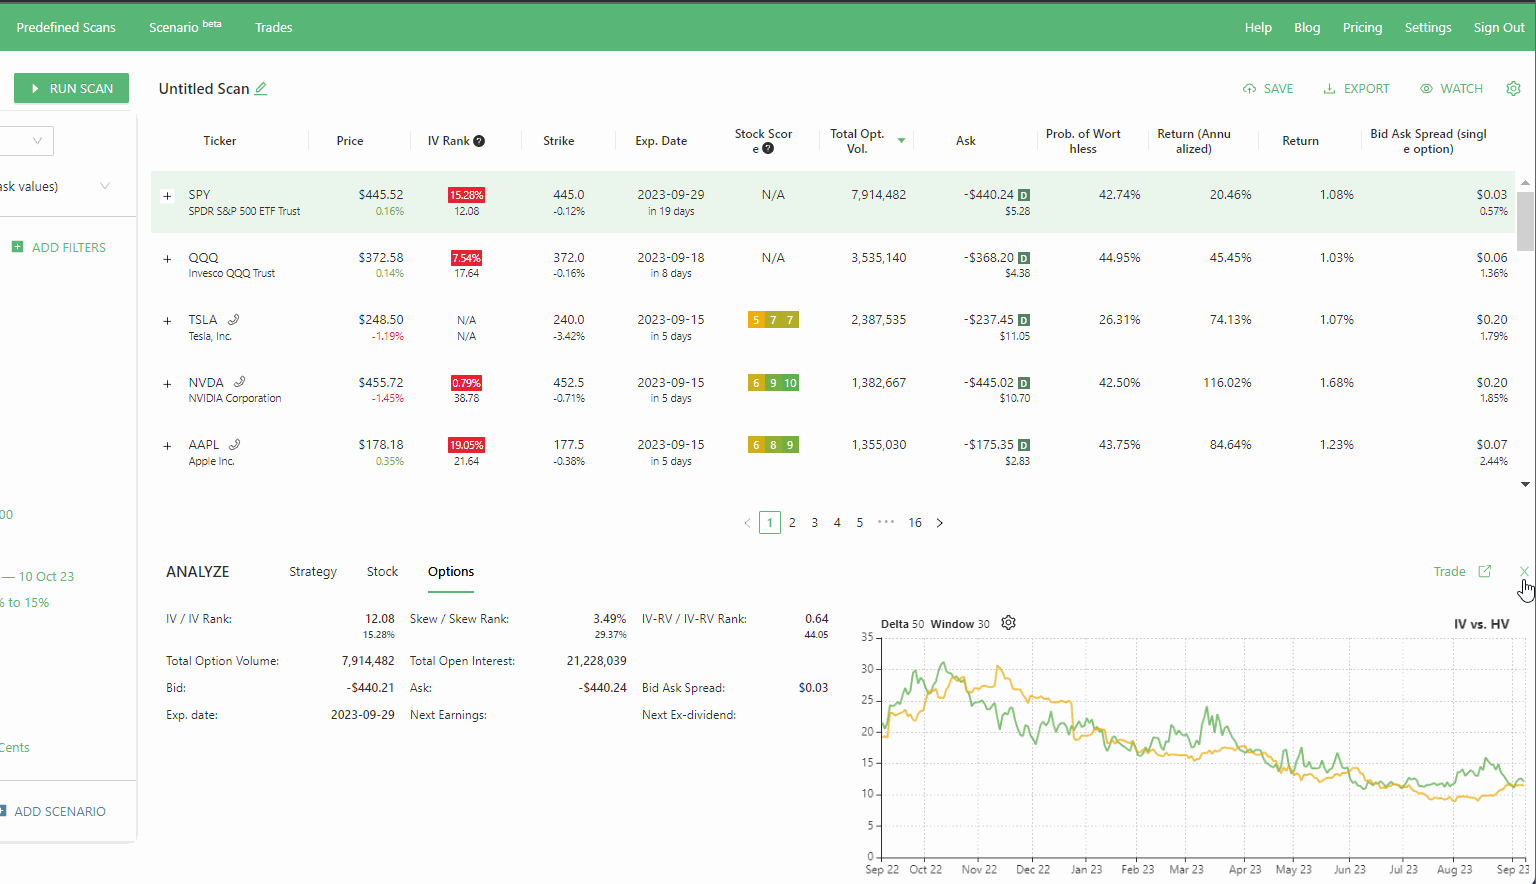
Task: Expand the SPY row
Action: point(167,196)
